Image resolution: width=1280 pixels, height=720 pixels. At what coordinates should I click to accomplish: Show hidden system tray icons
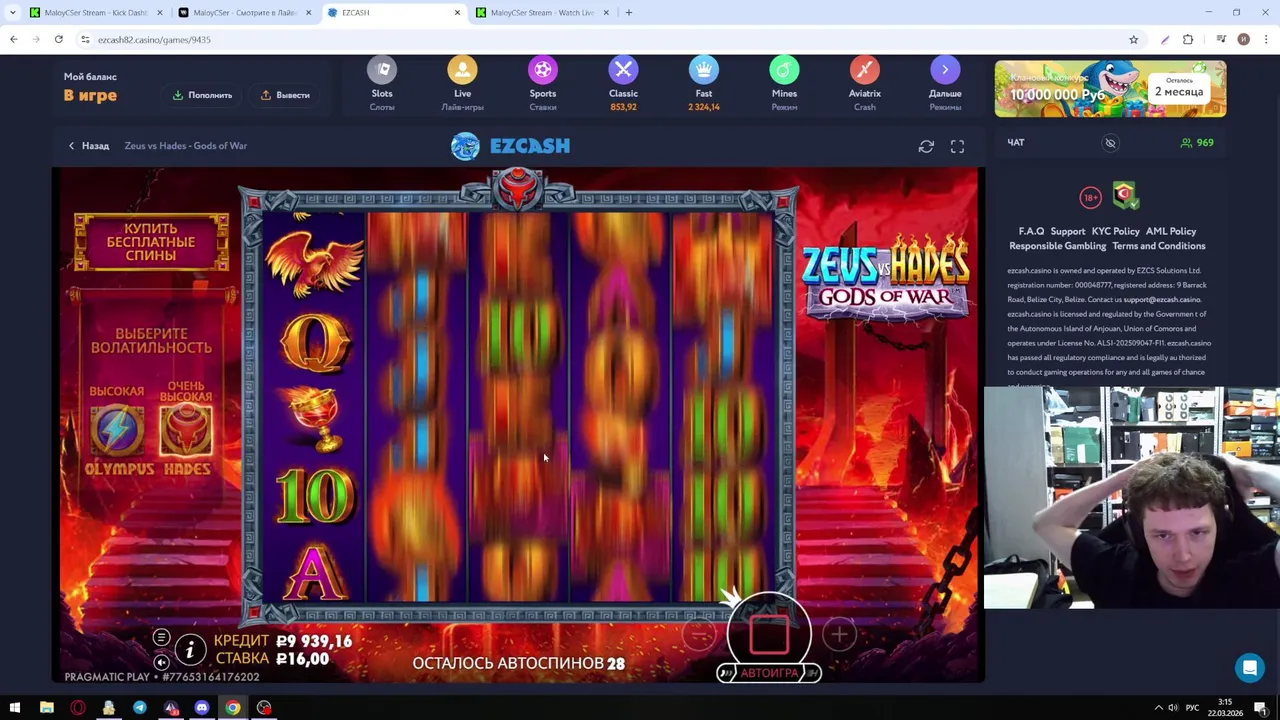click(x=1159, y=708)
